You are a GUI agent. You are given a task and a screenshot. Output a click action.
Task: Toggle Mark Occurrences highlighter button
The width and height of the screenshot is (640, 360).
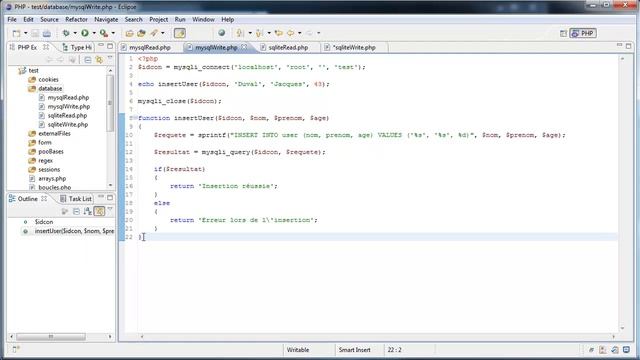coord(180,33)
